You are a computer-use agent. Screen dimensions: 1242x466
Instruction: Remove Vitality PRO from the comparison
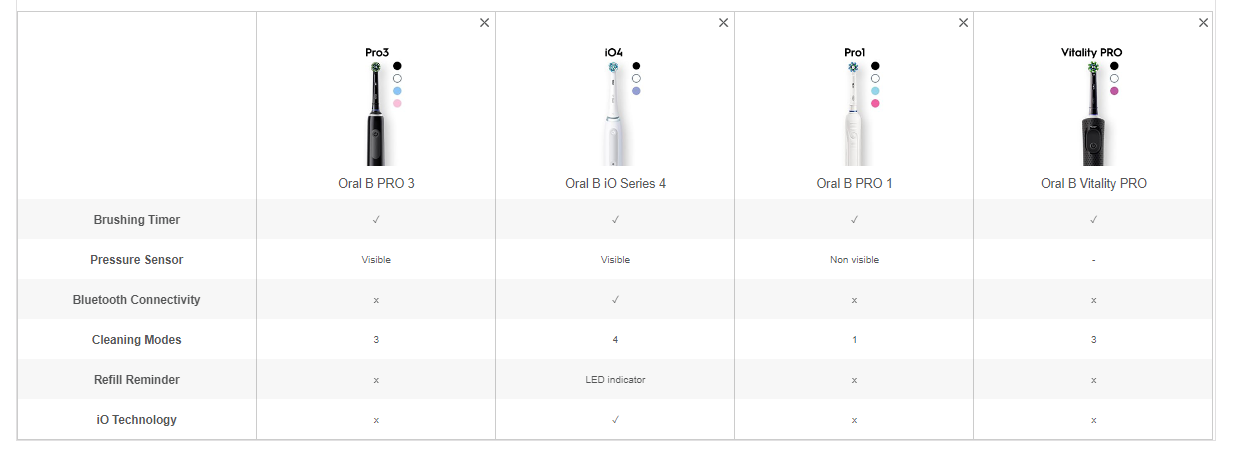[1203, 23]
